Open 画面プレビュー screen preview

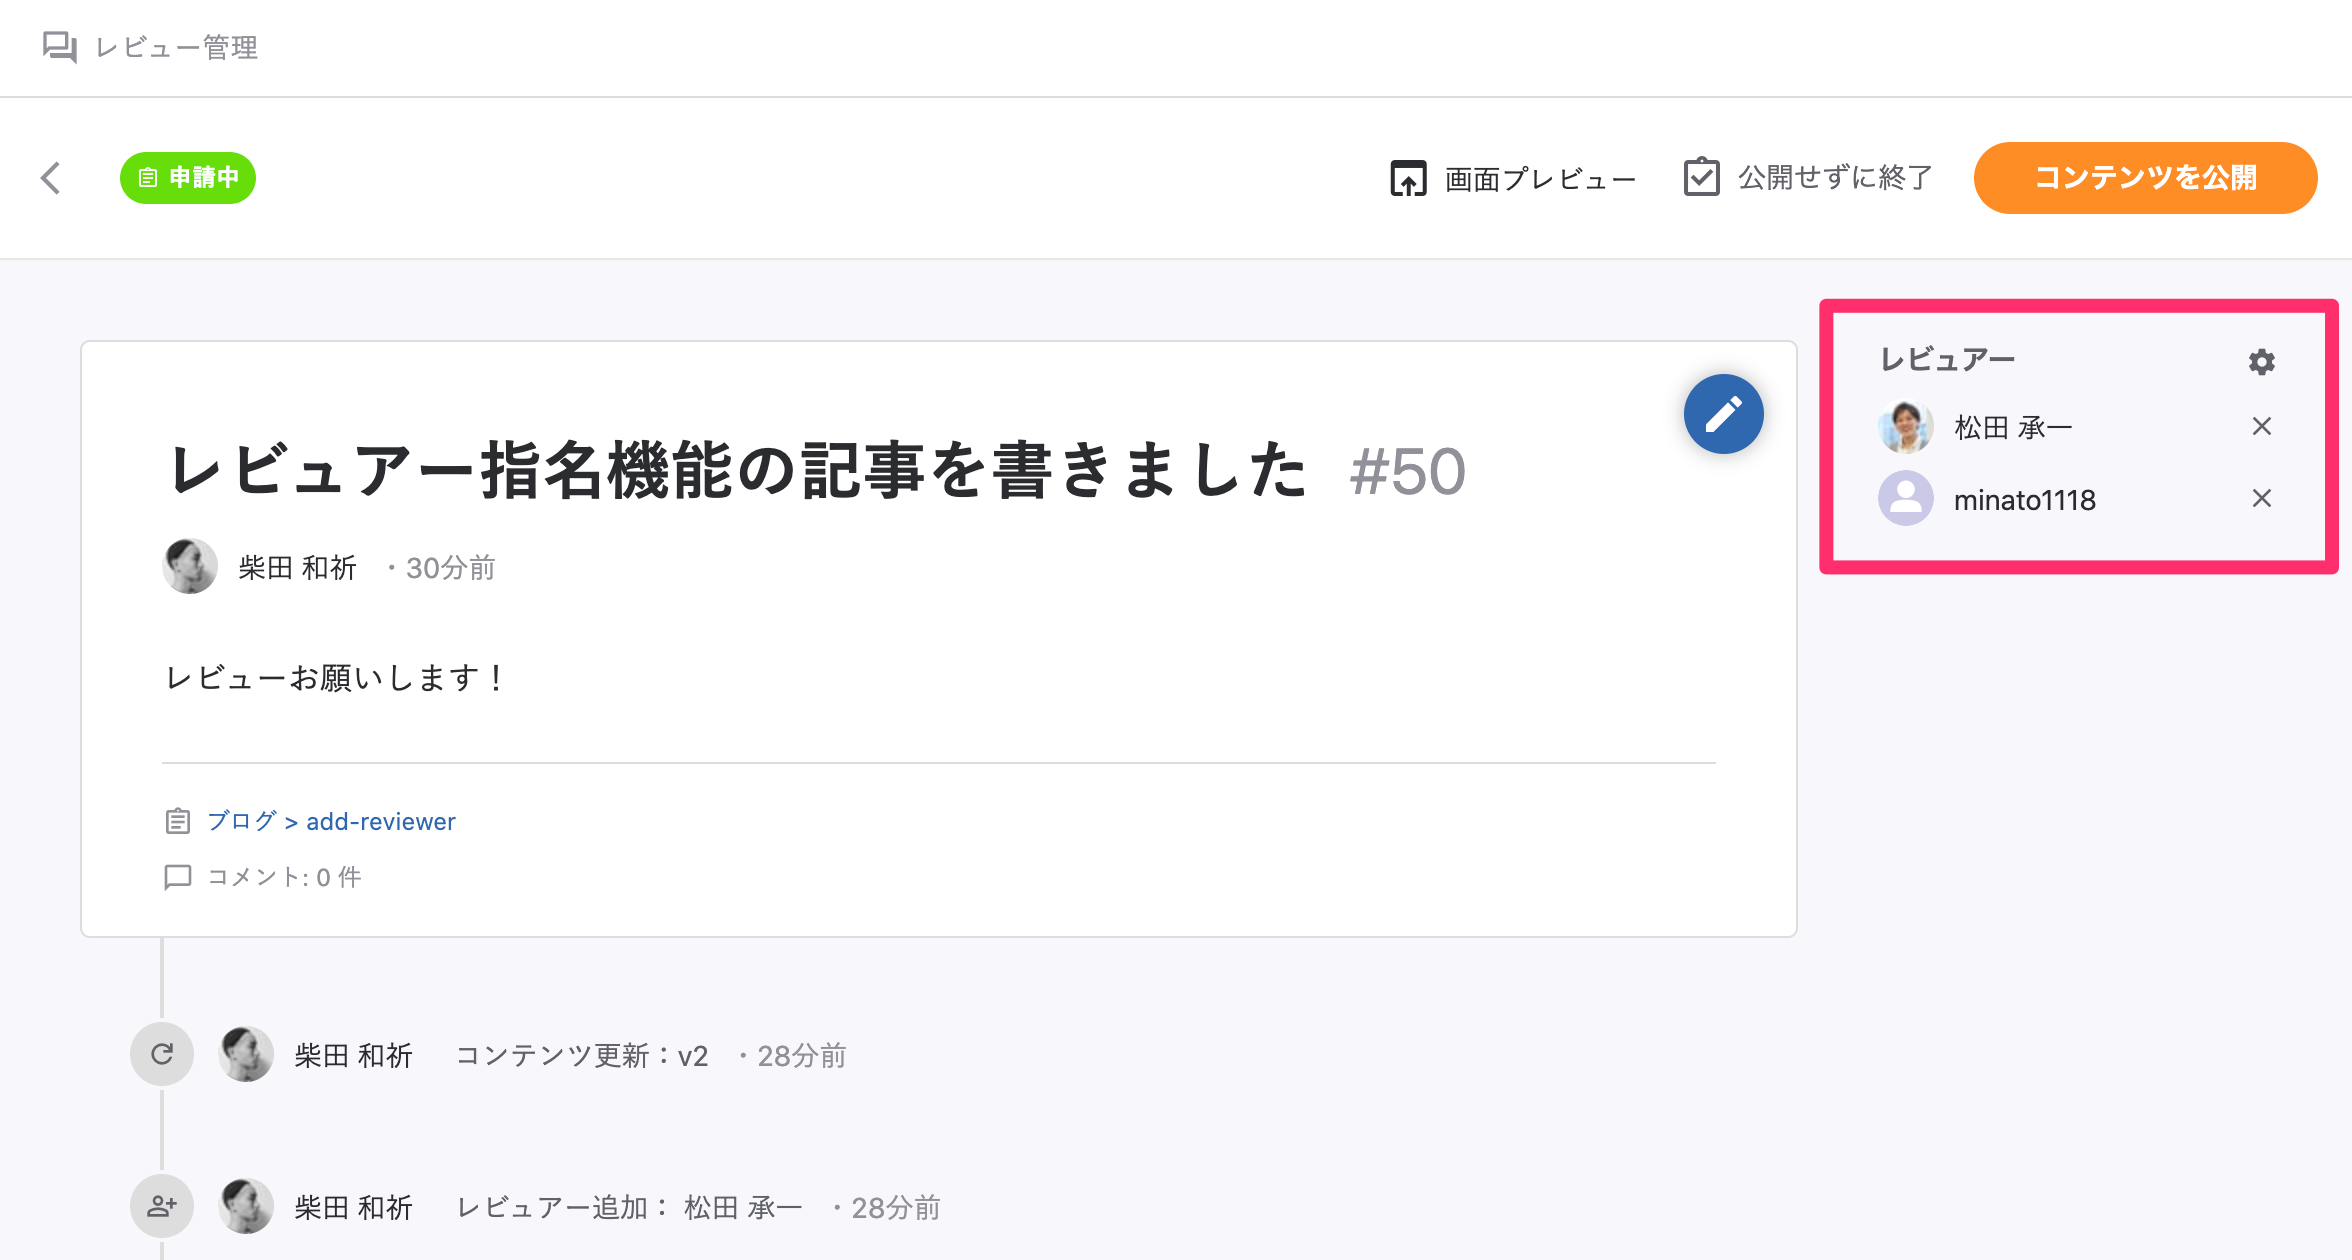tap(1513, 179)
